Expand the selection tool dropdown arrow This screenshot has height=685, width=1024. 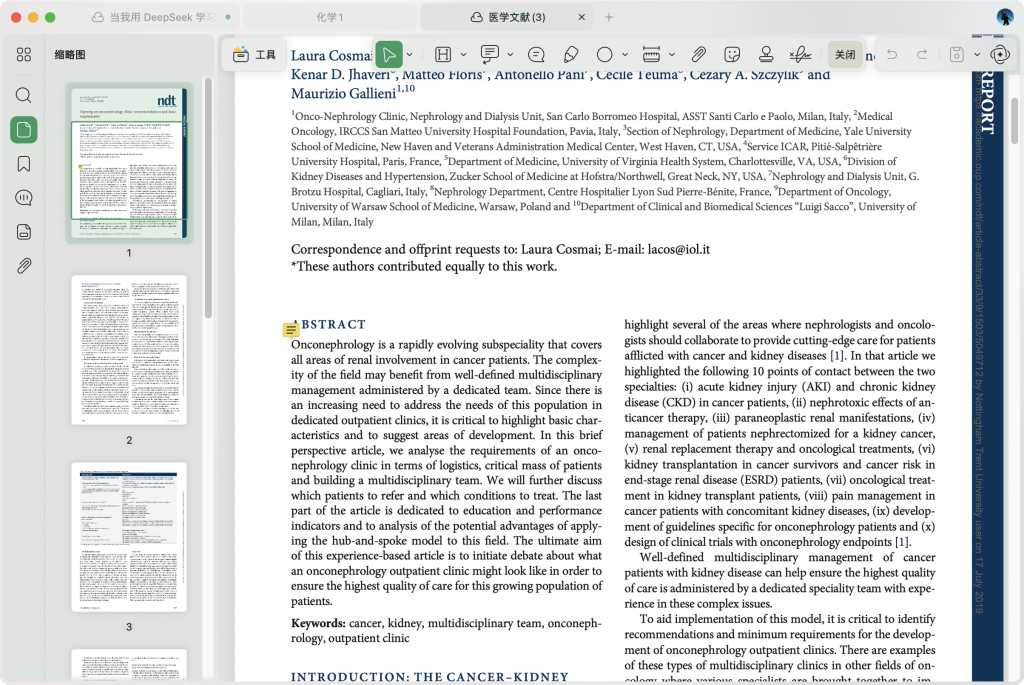(x=409, y=55)
